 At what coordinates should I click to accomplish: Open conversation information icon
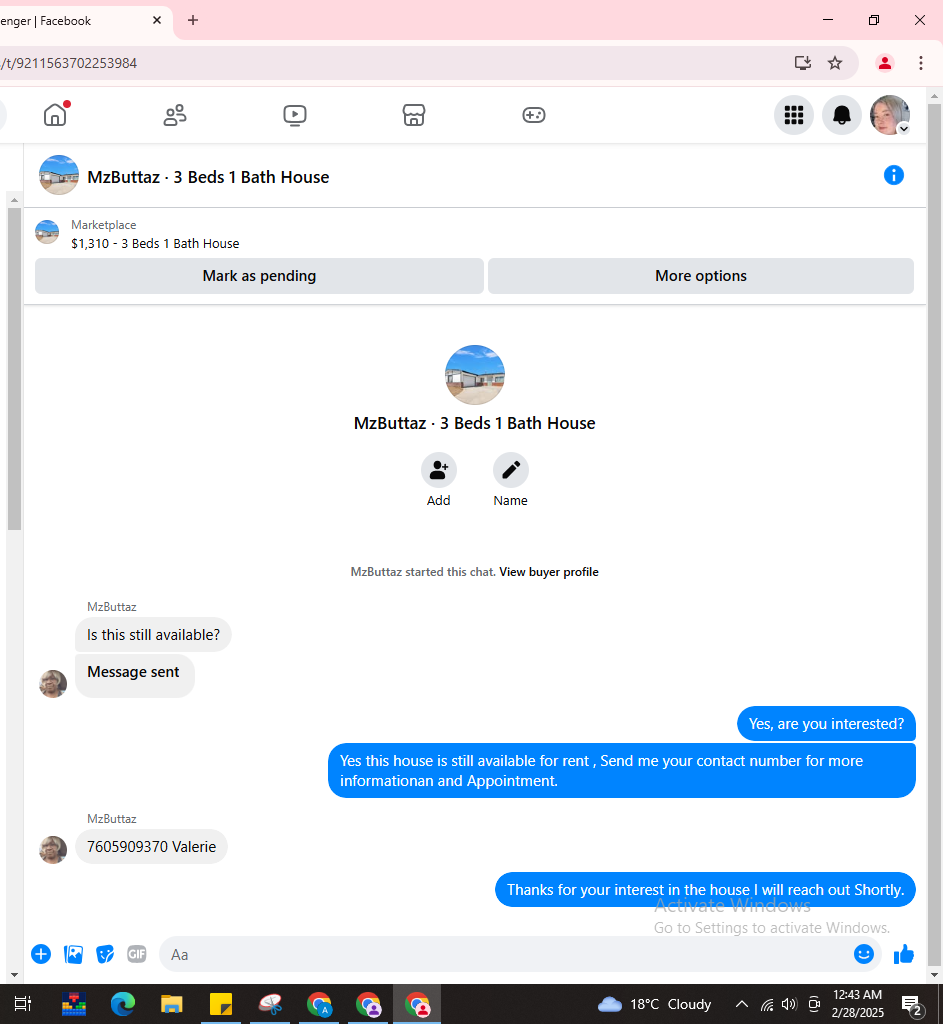pyautogui.click(x=893, y=175)
